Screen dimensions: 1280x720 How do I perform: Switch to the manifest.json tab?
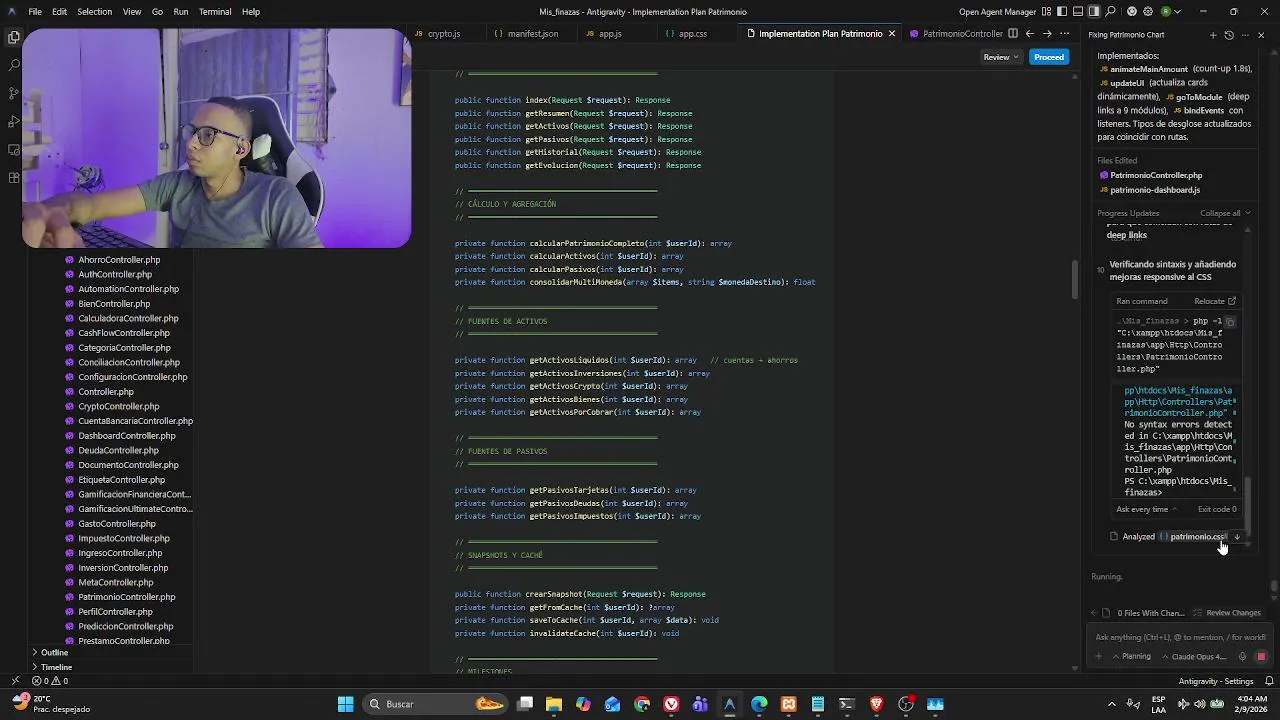pyautogui.click(x=532, y=34)
